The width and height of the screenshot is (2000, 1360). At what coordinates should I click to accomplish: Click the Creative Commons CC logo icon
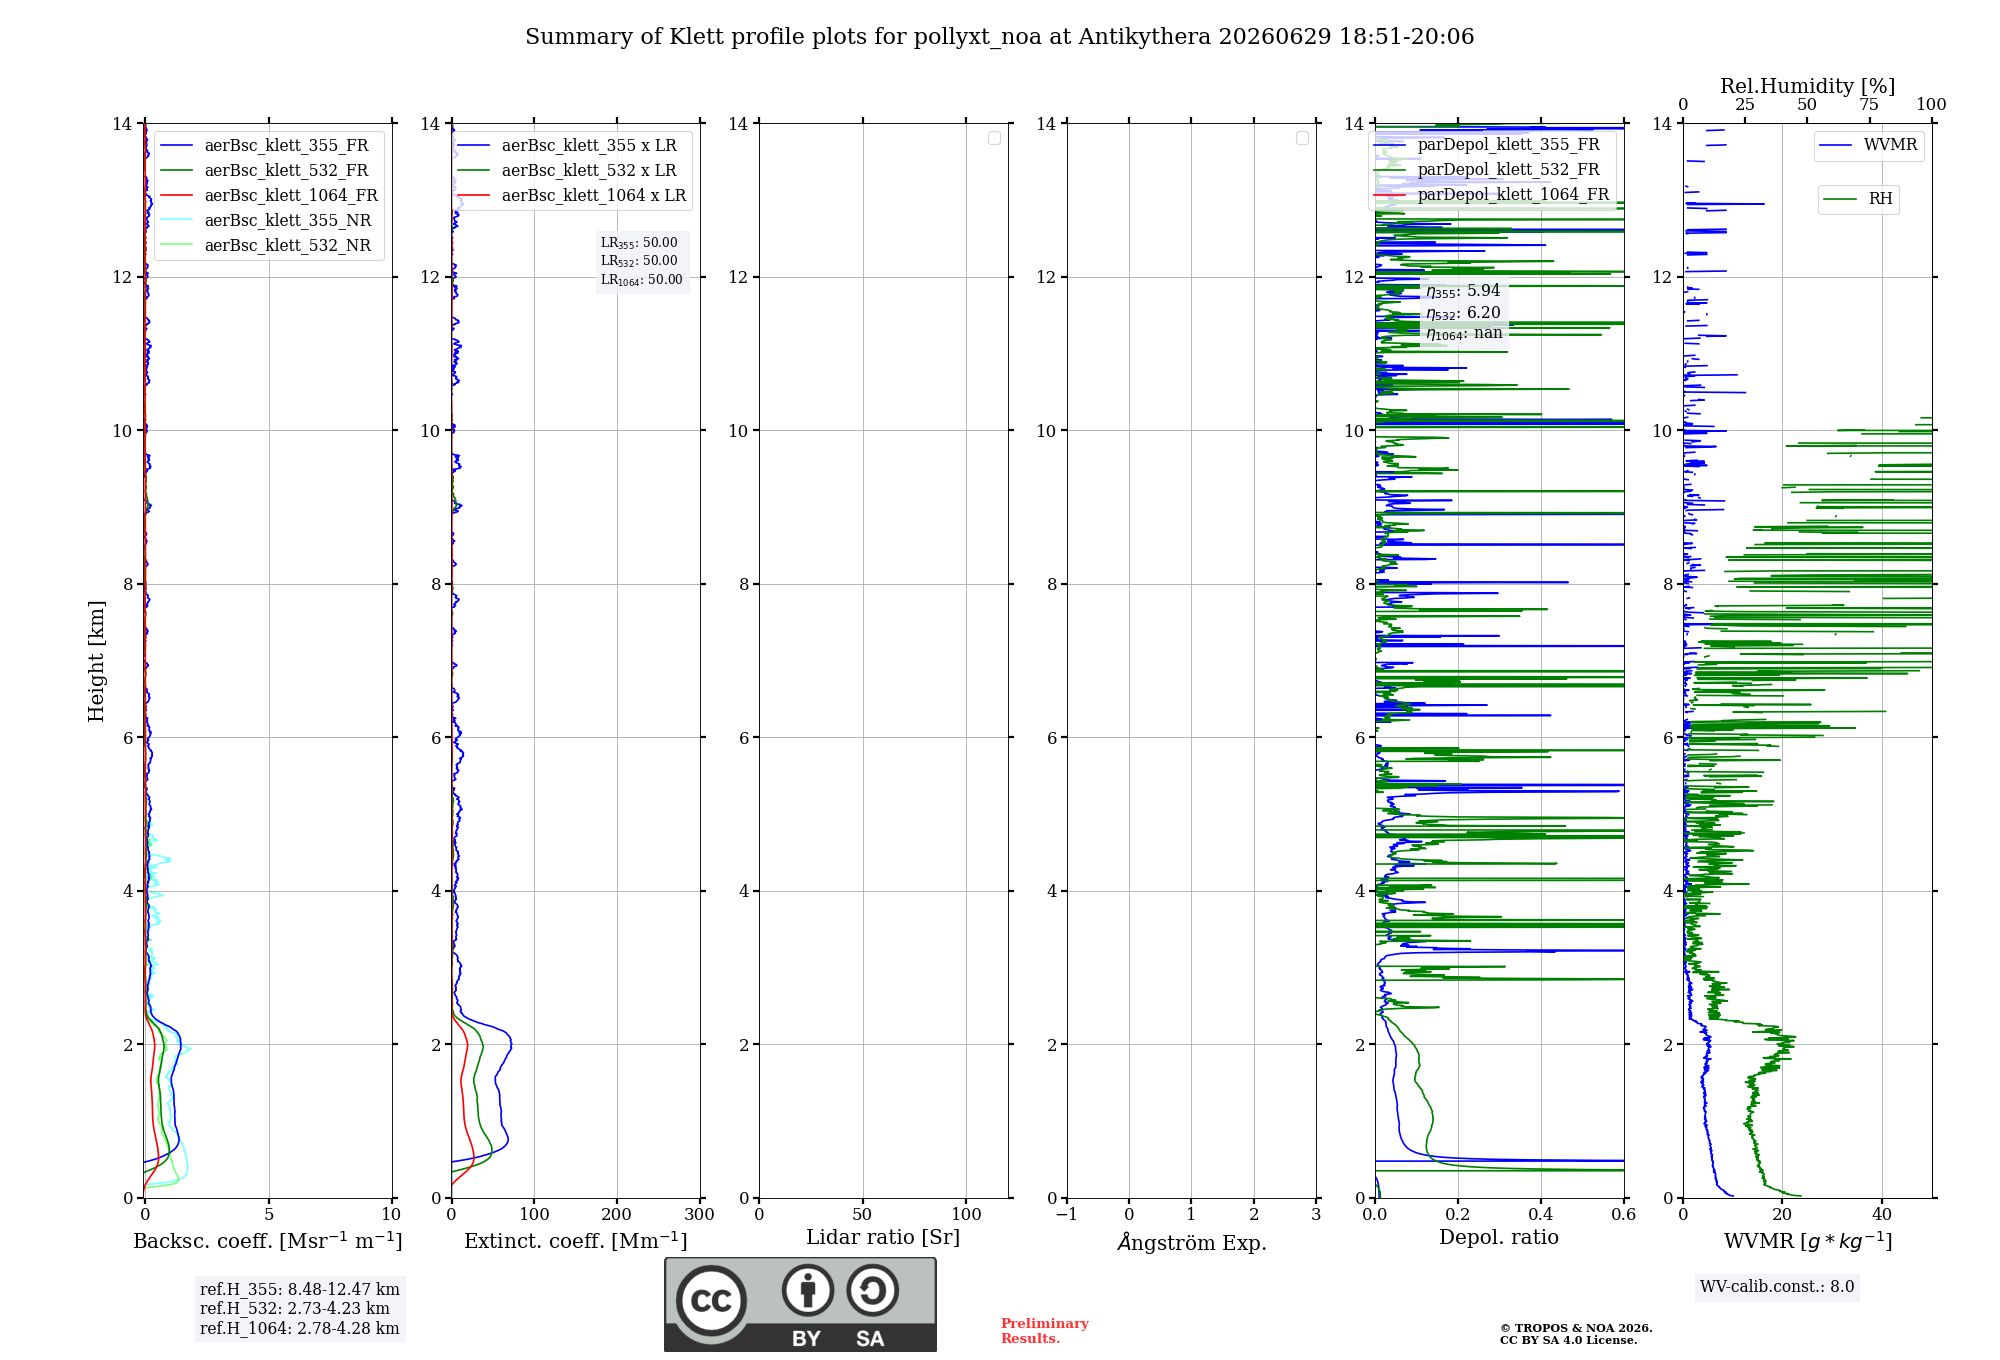(x=711, y=1301)
